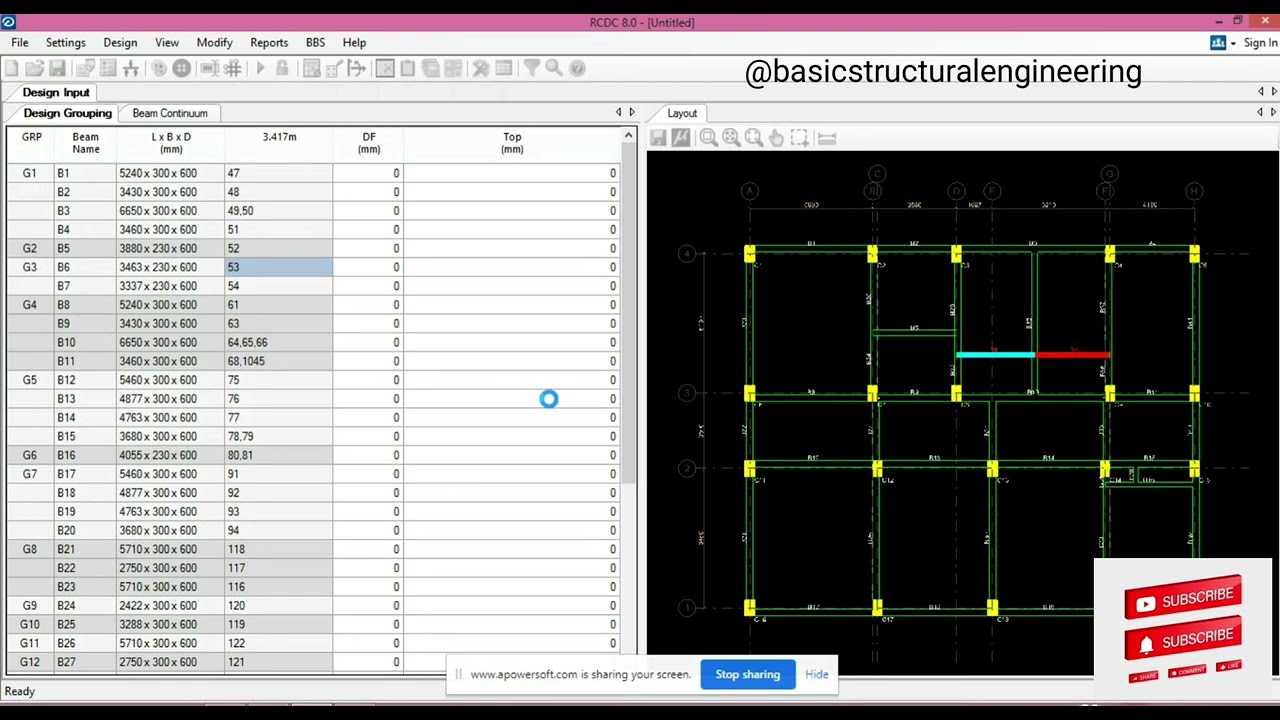Viewport: 1280px width, 720px height.
Task: Click the play/run design arrow icon
Action: click(260, 68)
